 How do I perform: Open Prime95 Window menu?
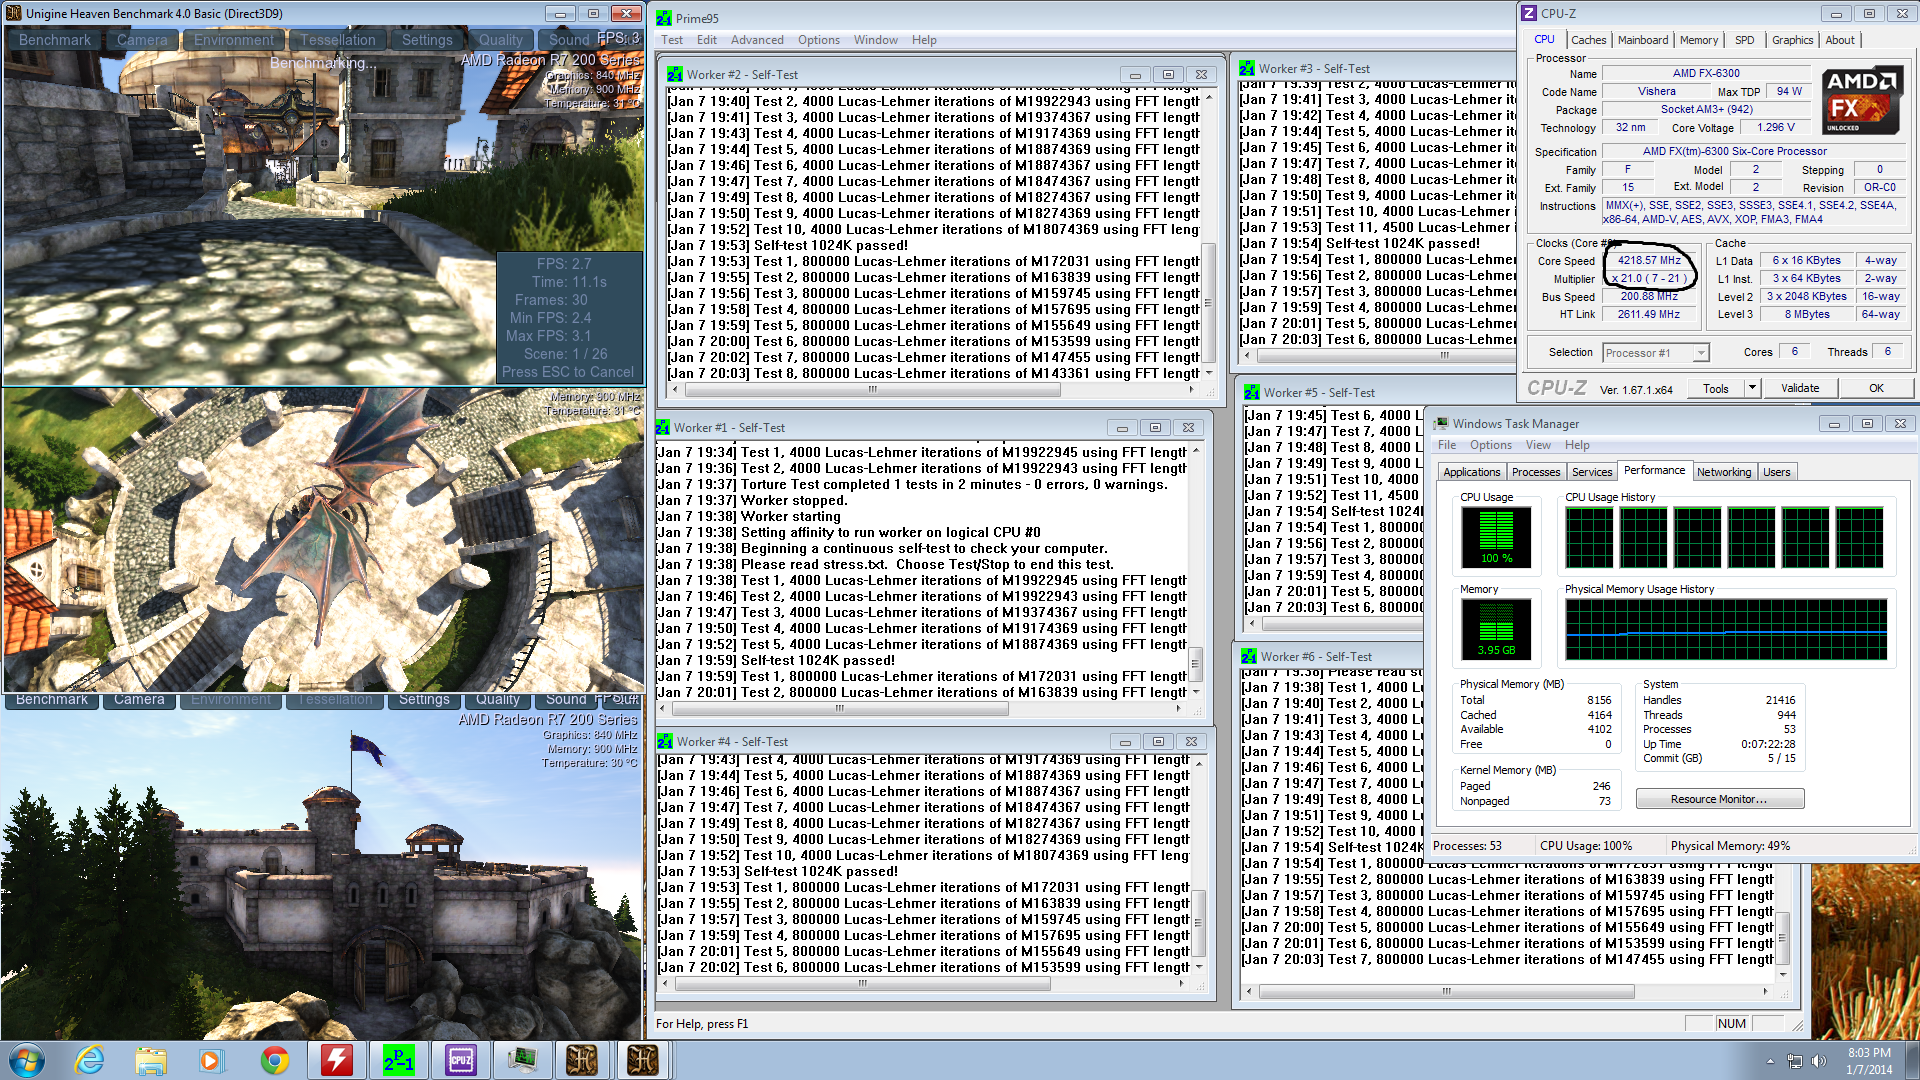pos(876,40)
